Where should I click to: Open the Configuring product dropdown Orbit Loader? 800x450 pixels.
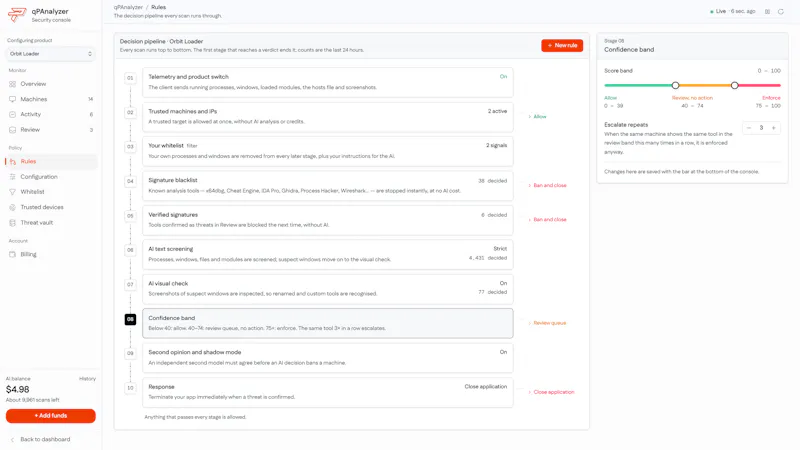50,54
